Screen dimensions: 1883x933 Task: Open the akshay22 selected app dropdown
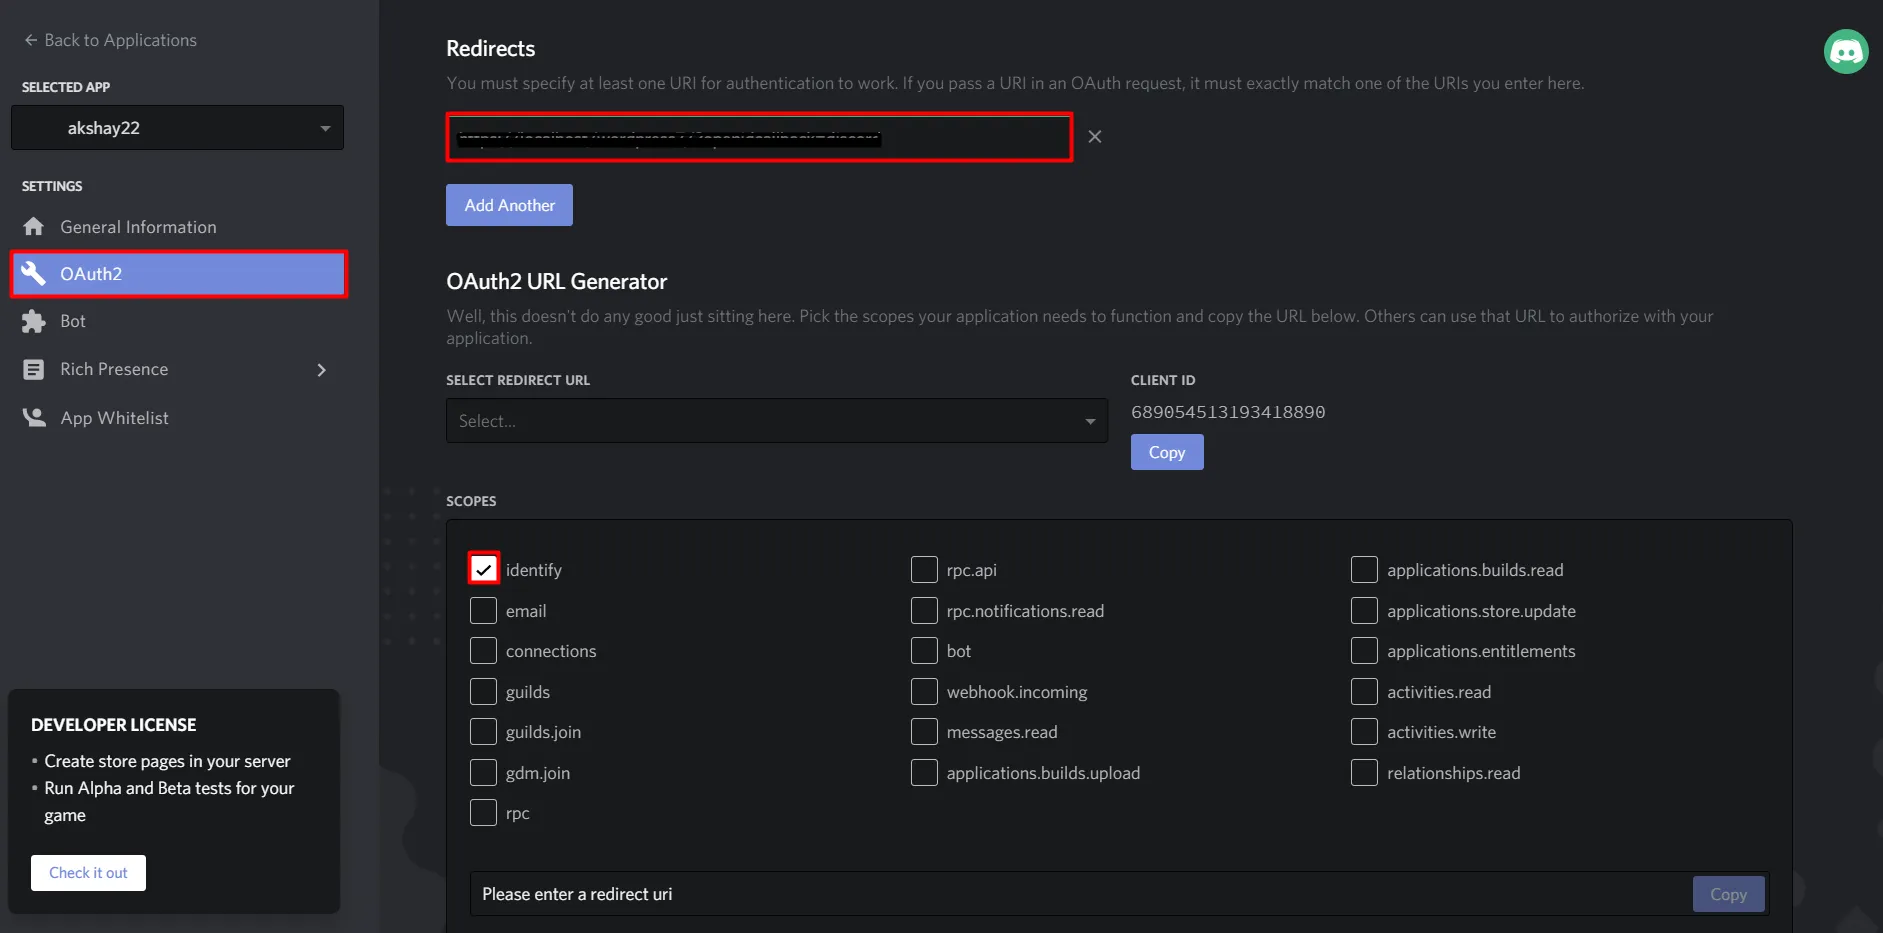pyautogui.click(x=177, y=128)
